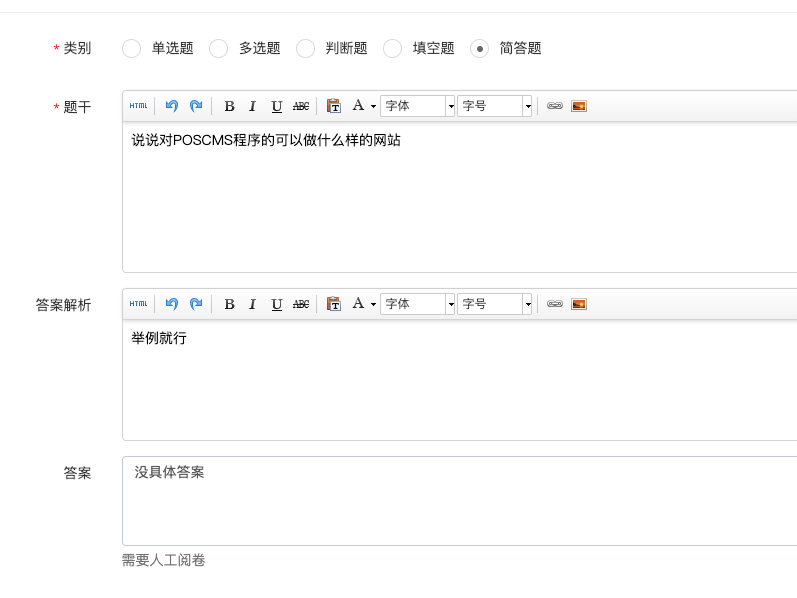Apply italic in the 答案解析 editor
797x598 pixels.
click(252, 304)
